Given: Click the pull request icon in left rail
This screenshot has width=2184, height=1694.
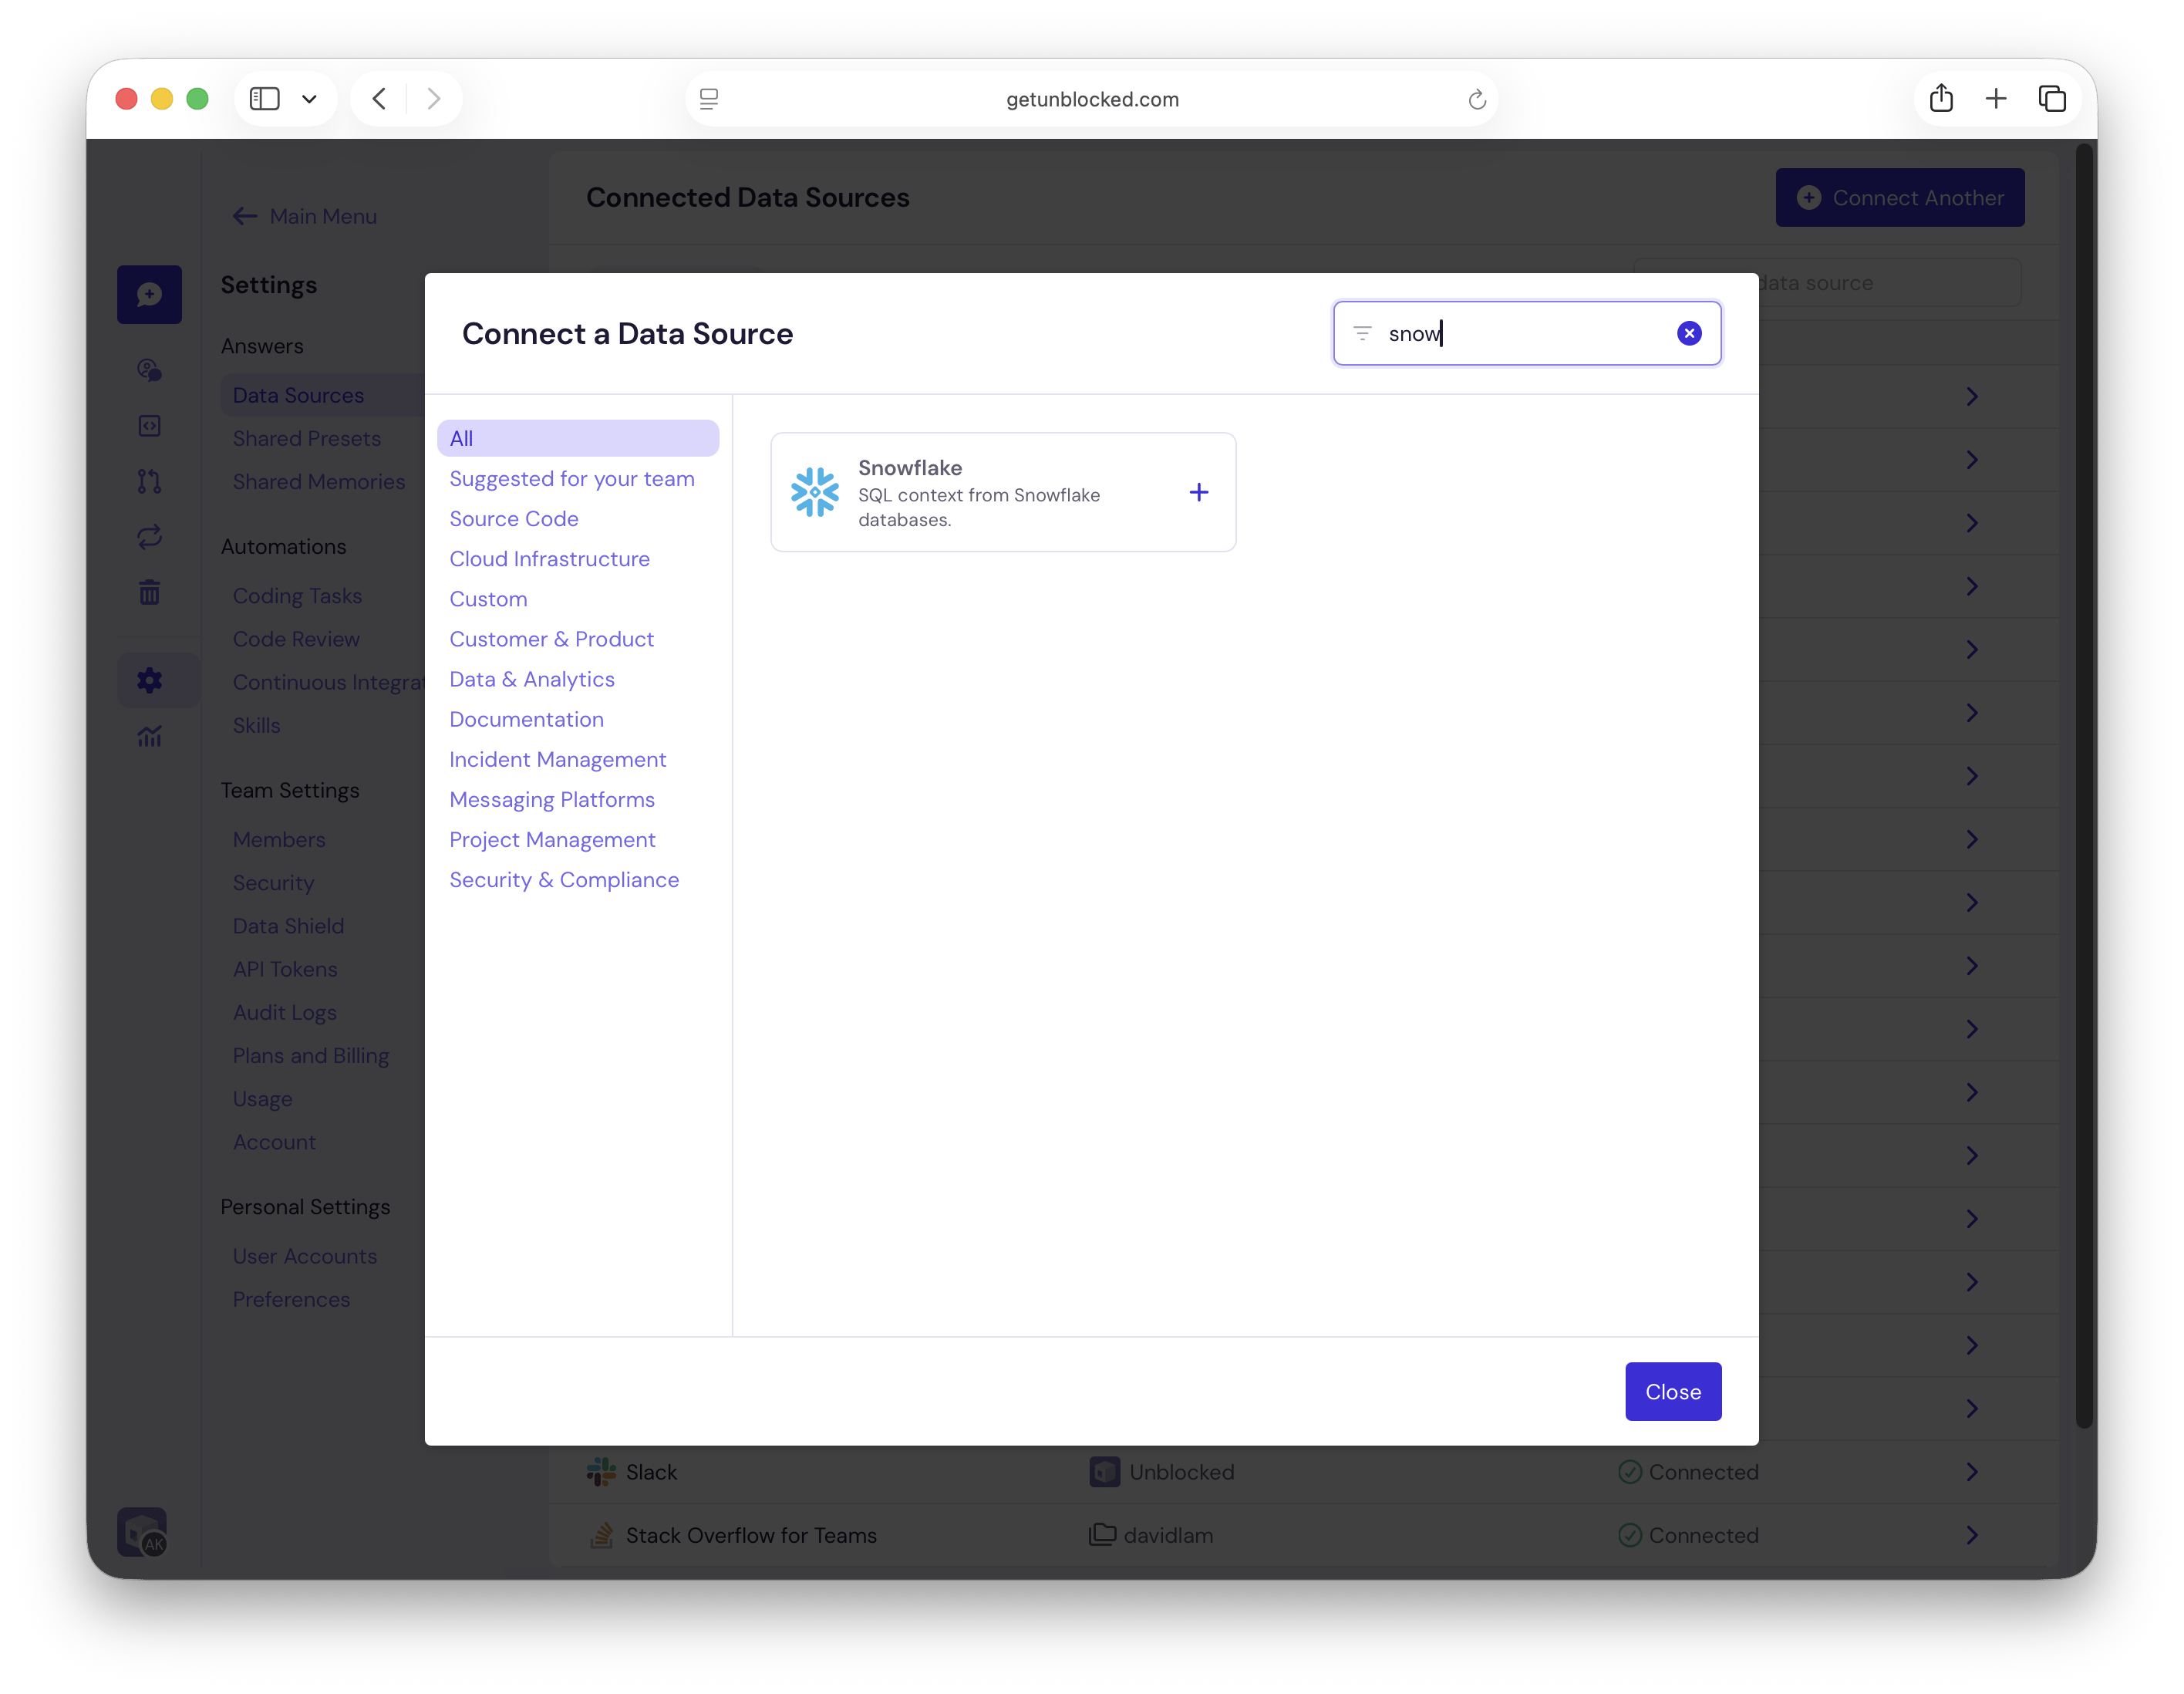Looking at the screenshot, I should tap(149, 481).
